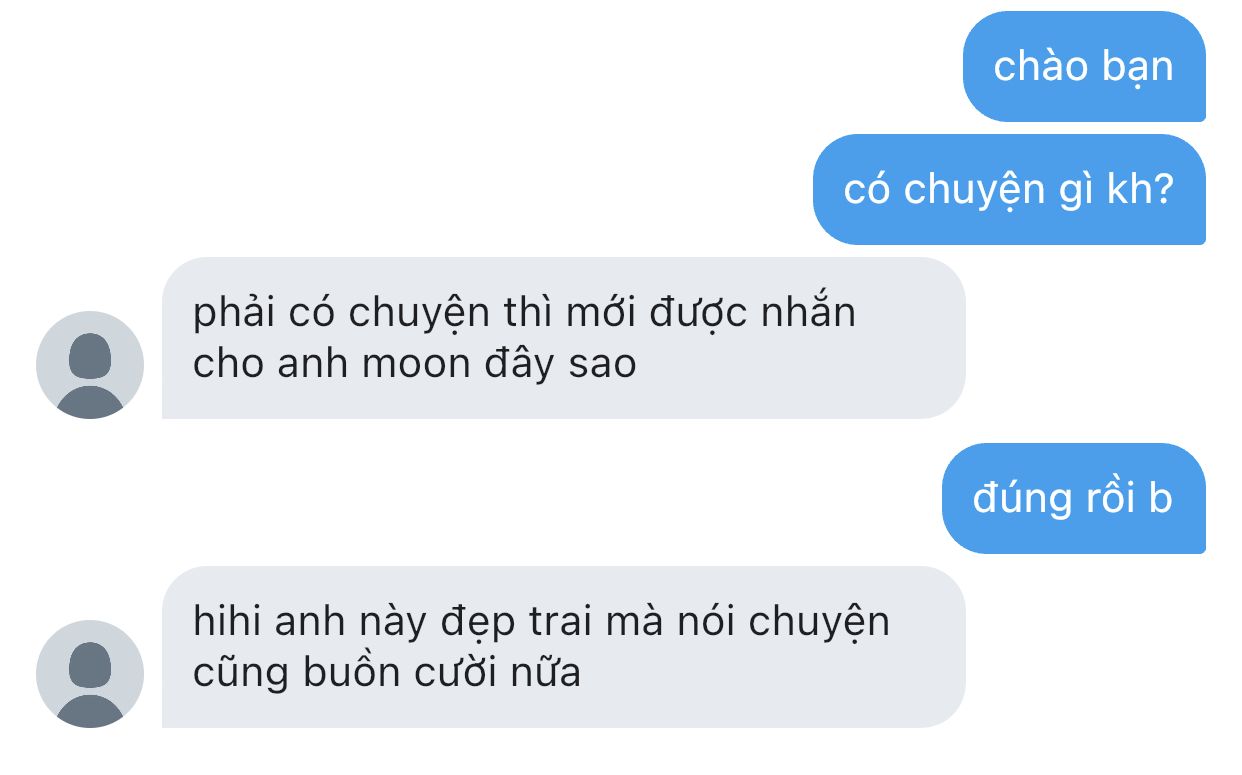Click the gray 'hihi anh này đẹp trai' bubble
The height and width of the screenshot is (775, 1242).
coord(564,647)
